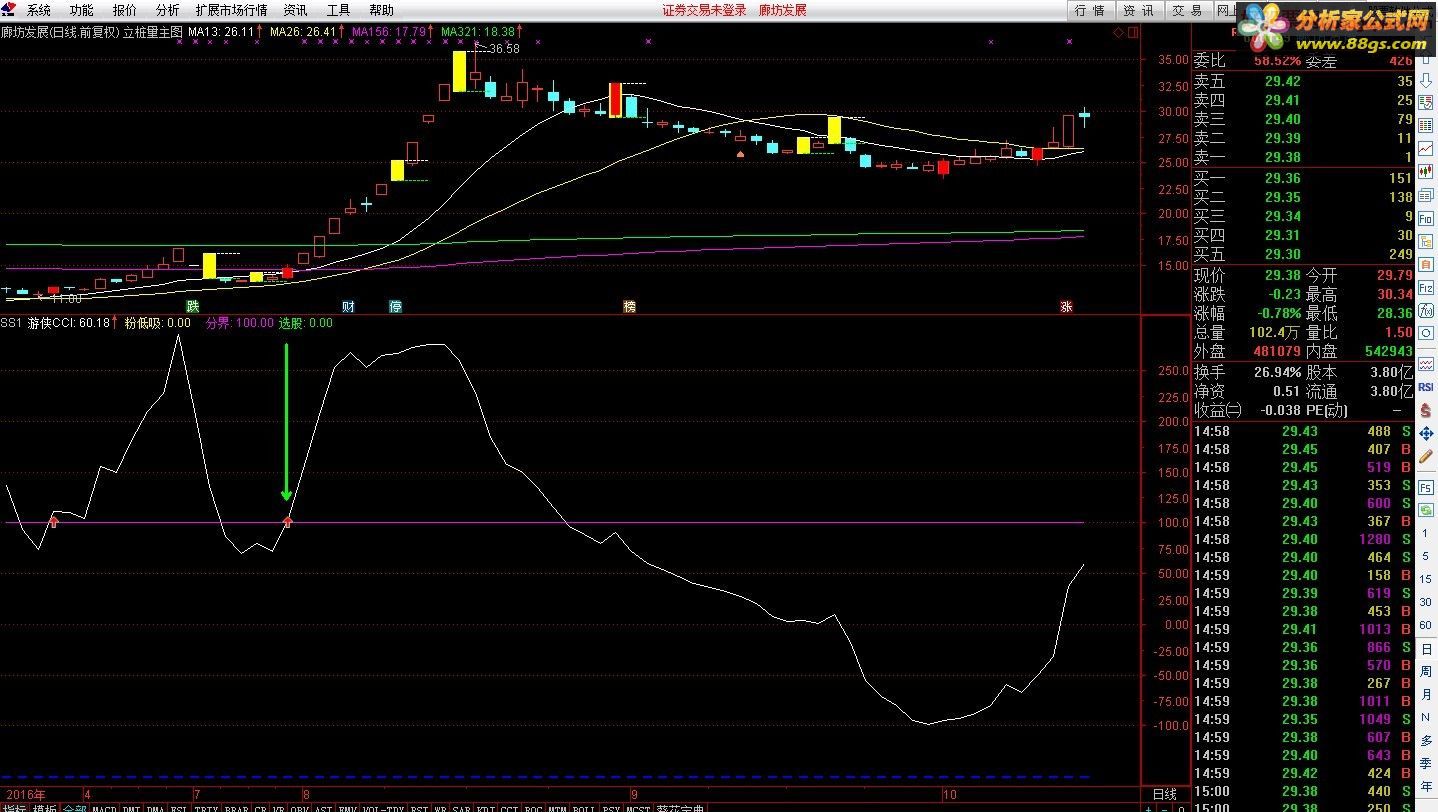Click the 现价 value 29.38
Screen dimensions: 1438x812
(x=1283, y=275)
